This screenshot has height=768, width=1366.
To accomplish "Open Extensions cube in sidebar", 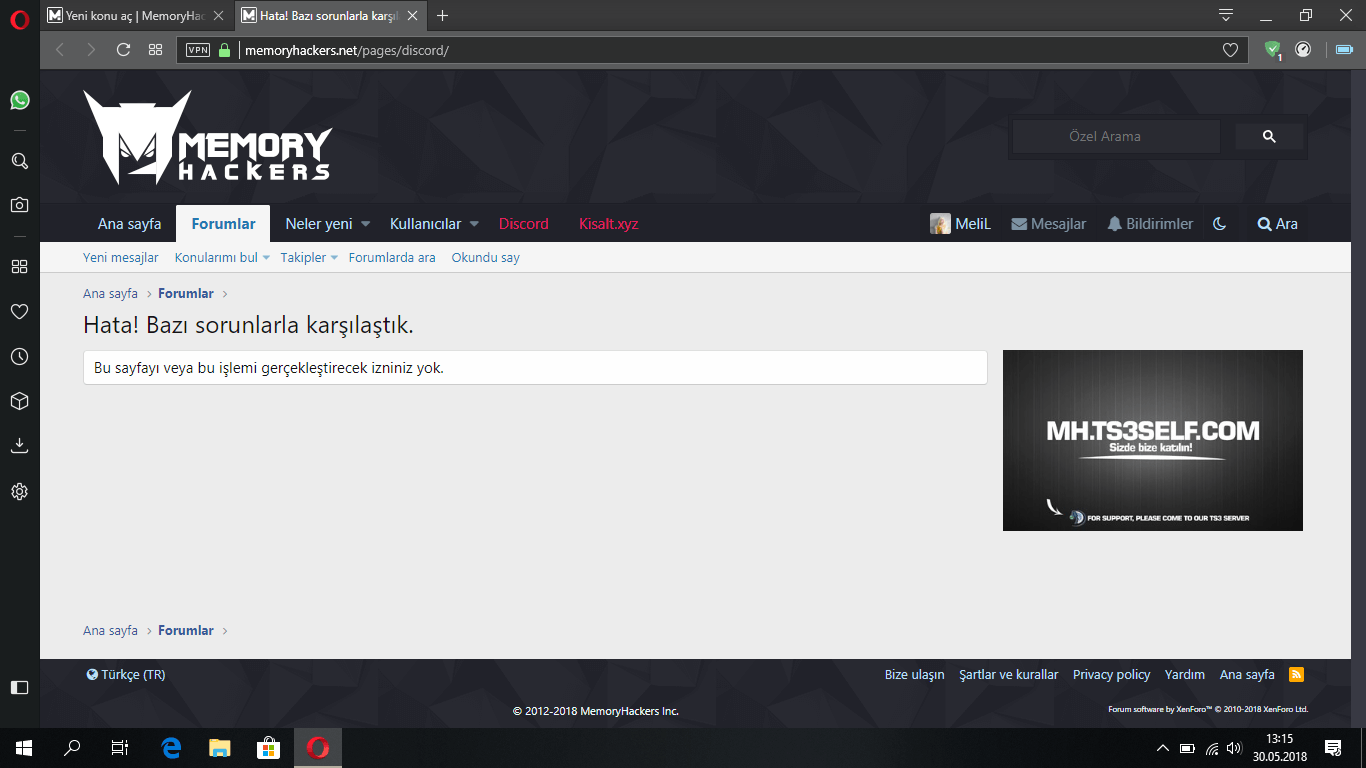I will click(19, 401).
